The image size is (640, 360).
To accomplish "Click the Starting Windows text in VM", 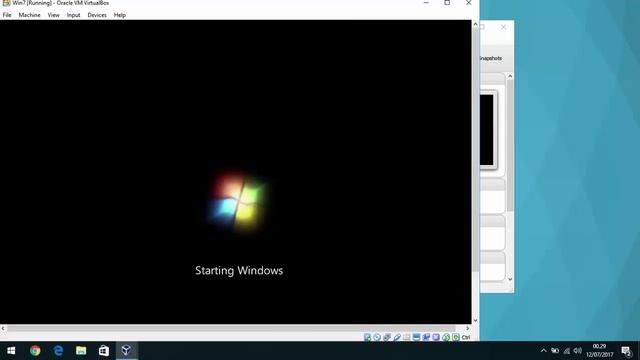I will tap(239, 271).
